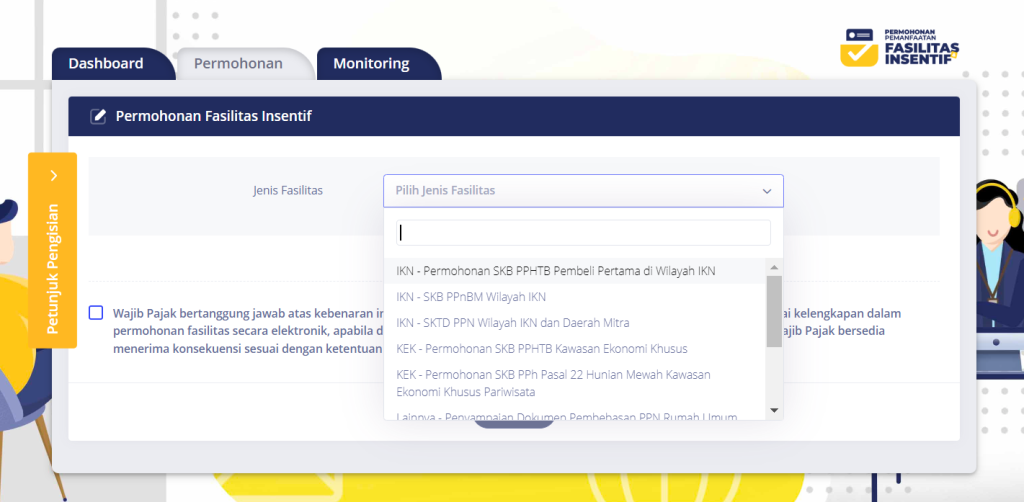Click the dropdown list scroll down arrow
The height and width of the screenshot is (502, 1024).
point(773,410)
